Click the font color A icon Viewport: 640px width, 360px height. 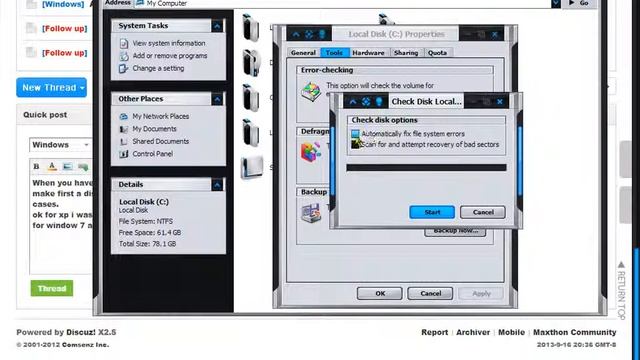[x=52, y=167]
